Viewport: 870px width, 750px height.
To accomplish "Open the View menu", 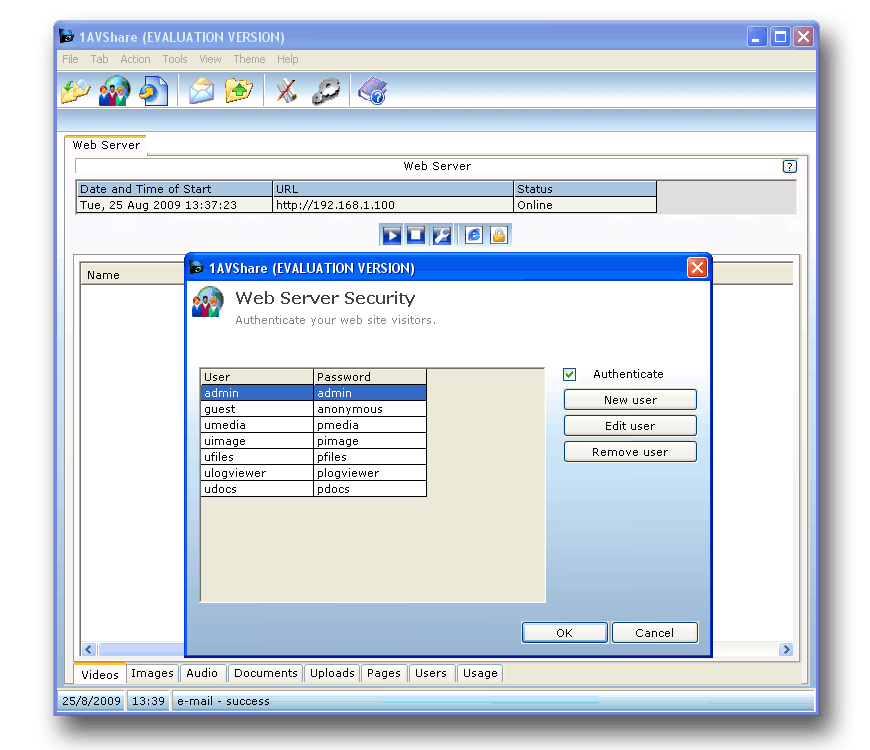I will (210, 59).
